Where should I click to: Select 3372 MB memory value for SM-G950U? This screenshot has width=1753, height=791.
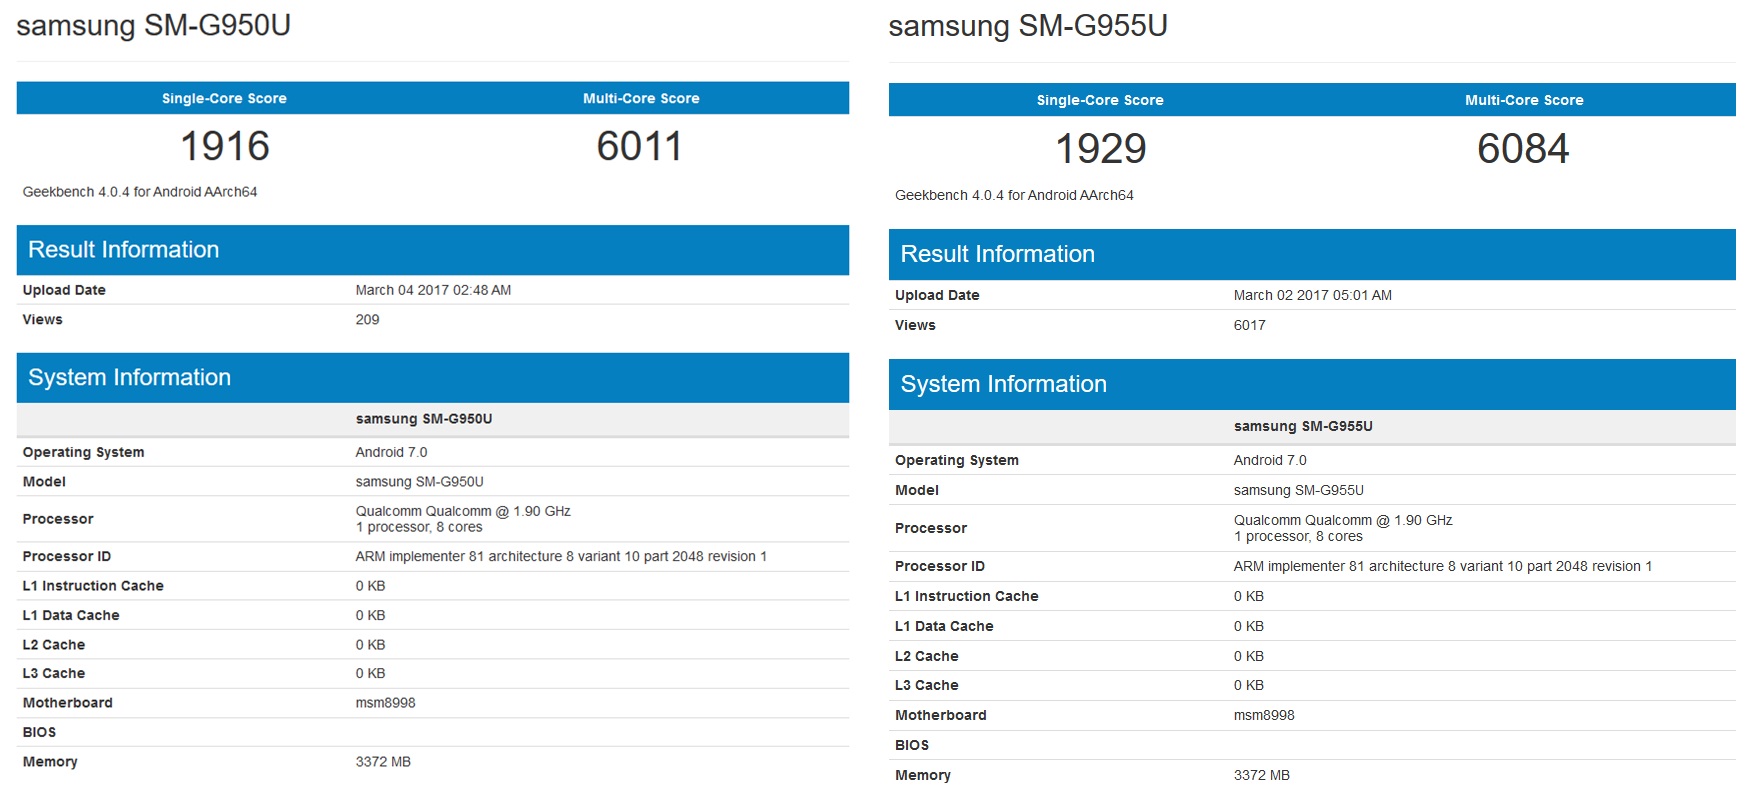(383, 762)
